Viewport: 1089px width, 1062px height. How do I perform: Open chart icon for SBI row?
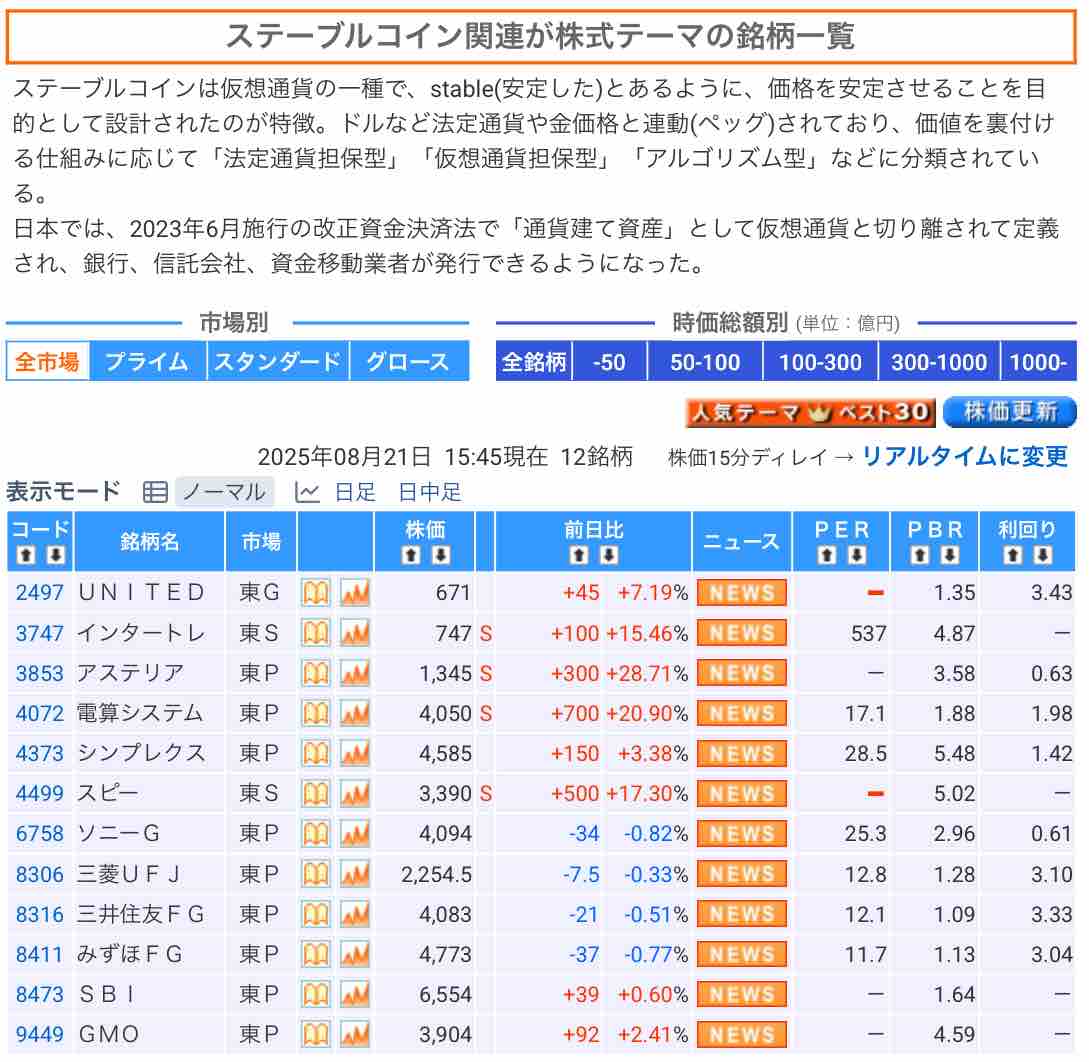[355, 995]
